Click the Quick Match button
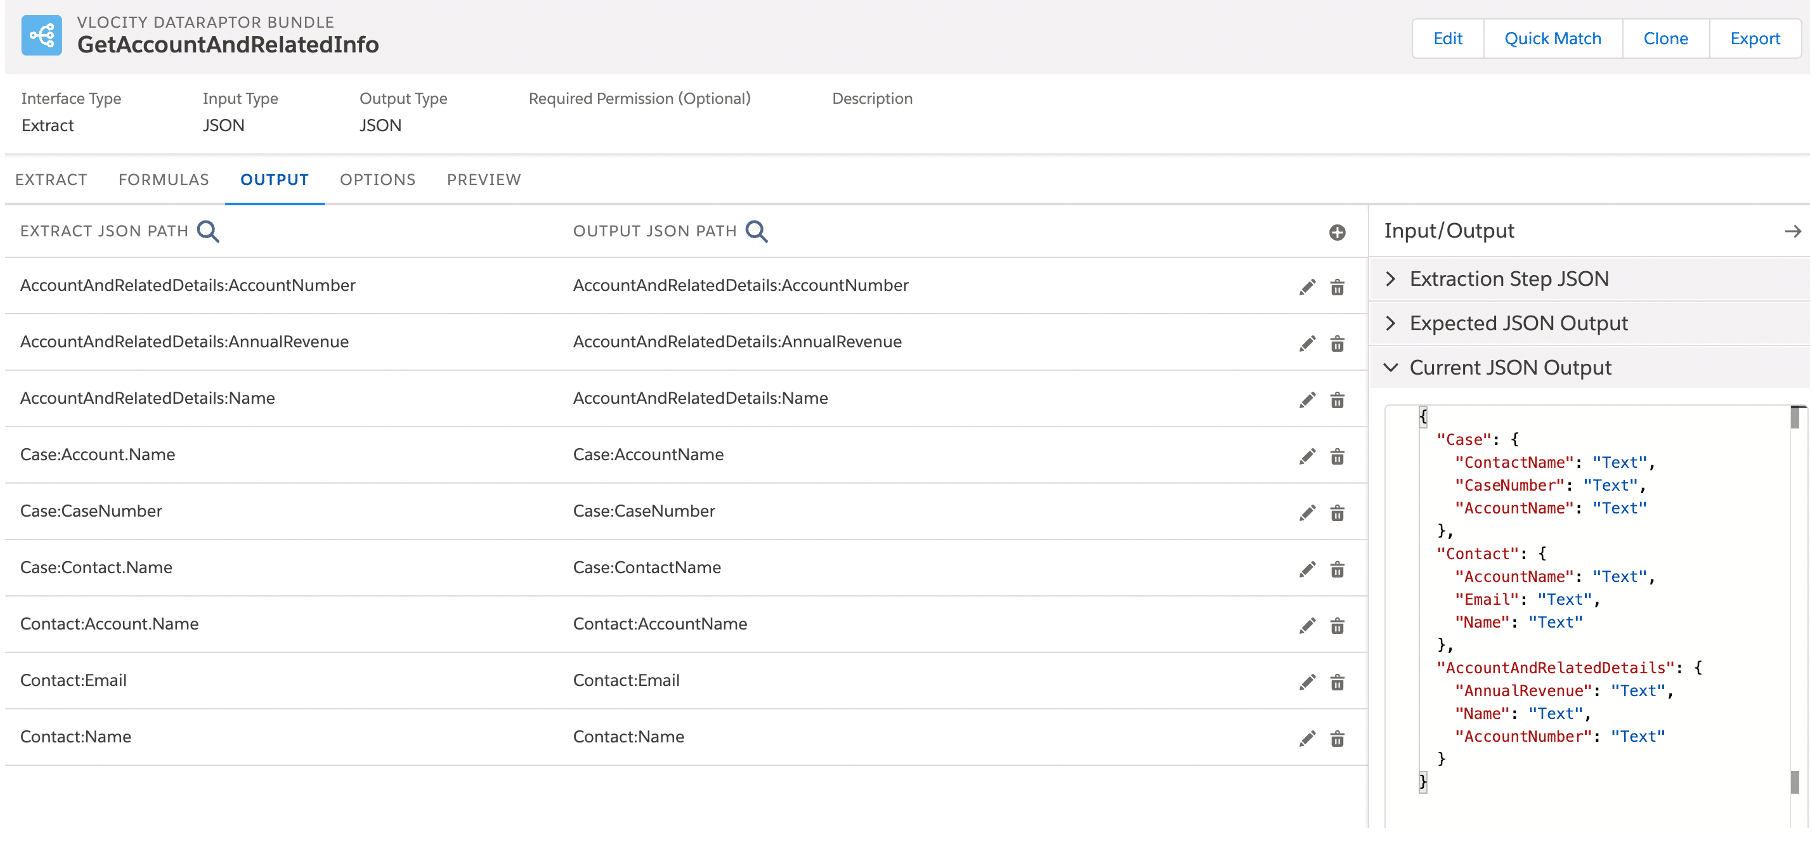 click(1553, 38)
